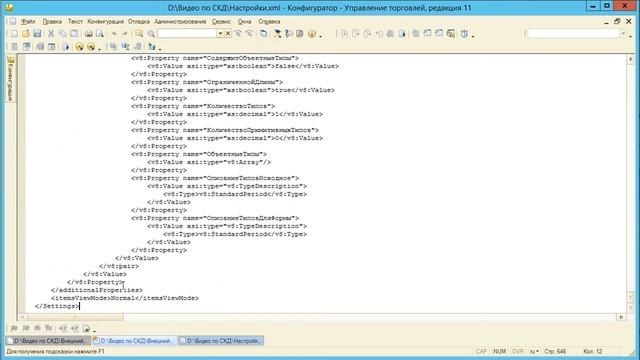The height and width of the screenshot is (360, 640).
Task: Click the </additionalProperties> line
Action: [97, 290]
